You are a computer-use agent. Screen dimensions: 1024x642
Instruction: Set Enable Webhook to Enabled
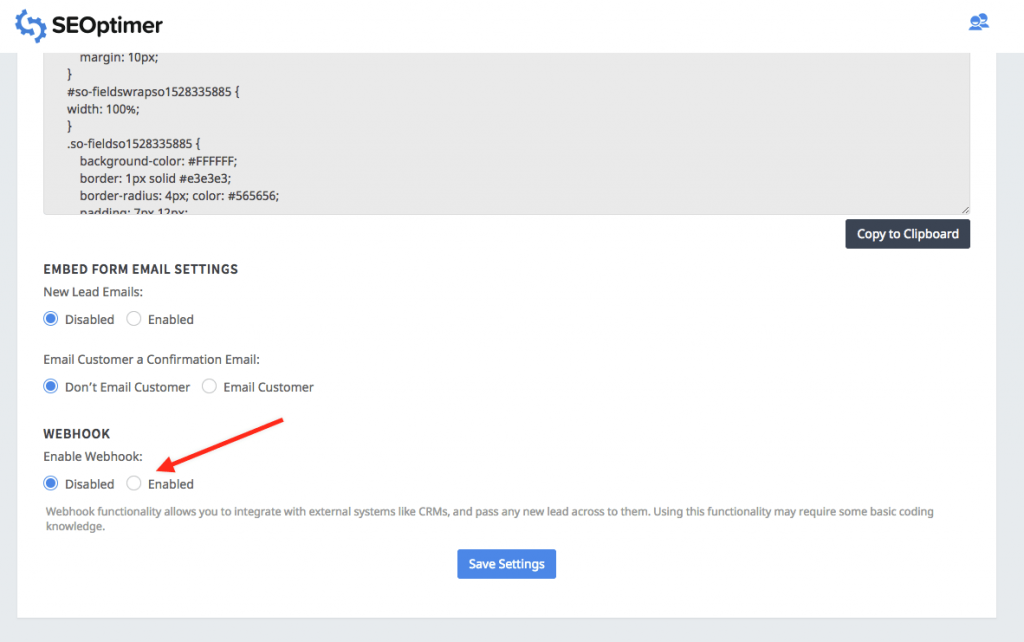click(x=134, y=483)
